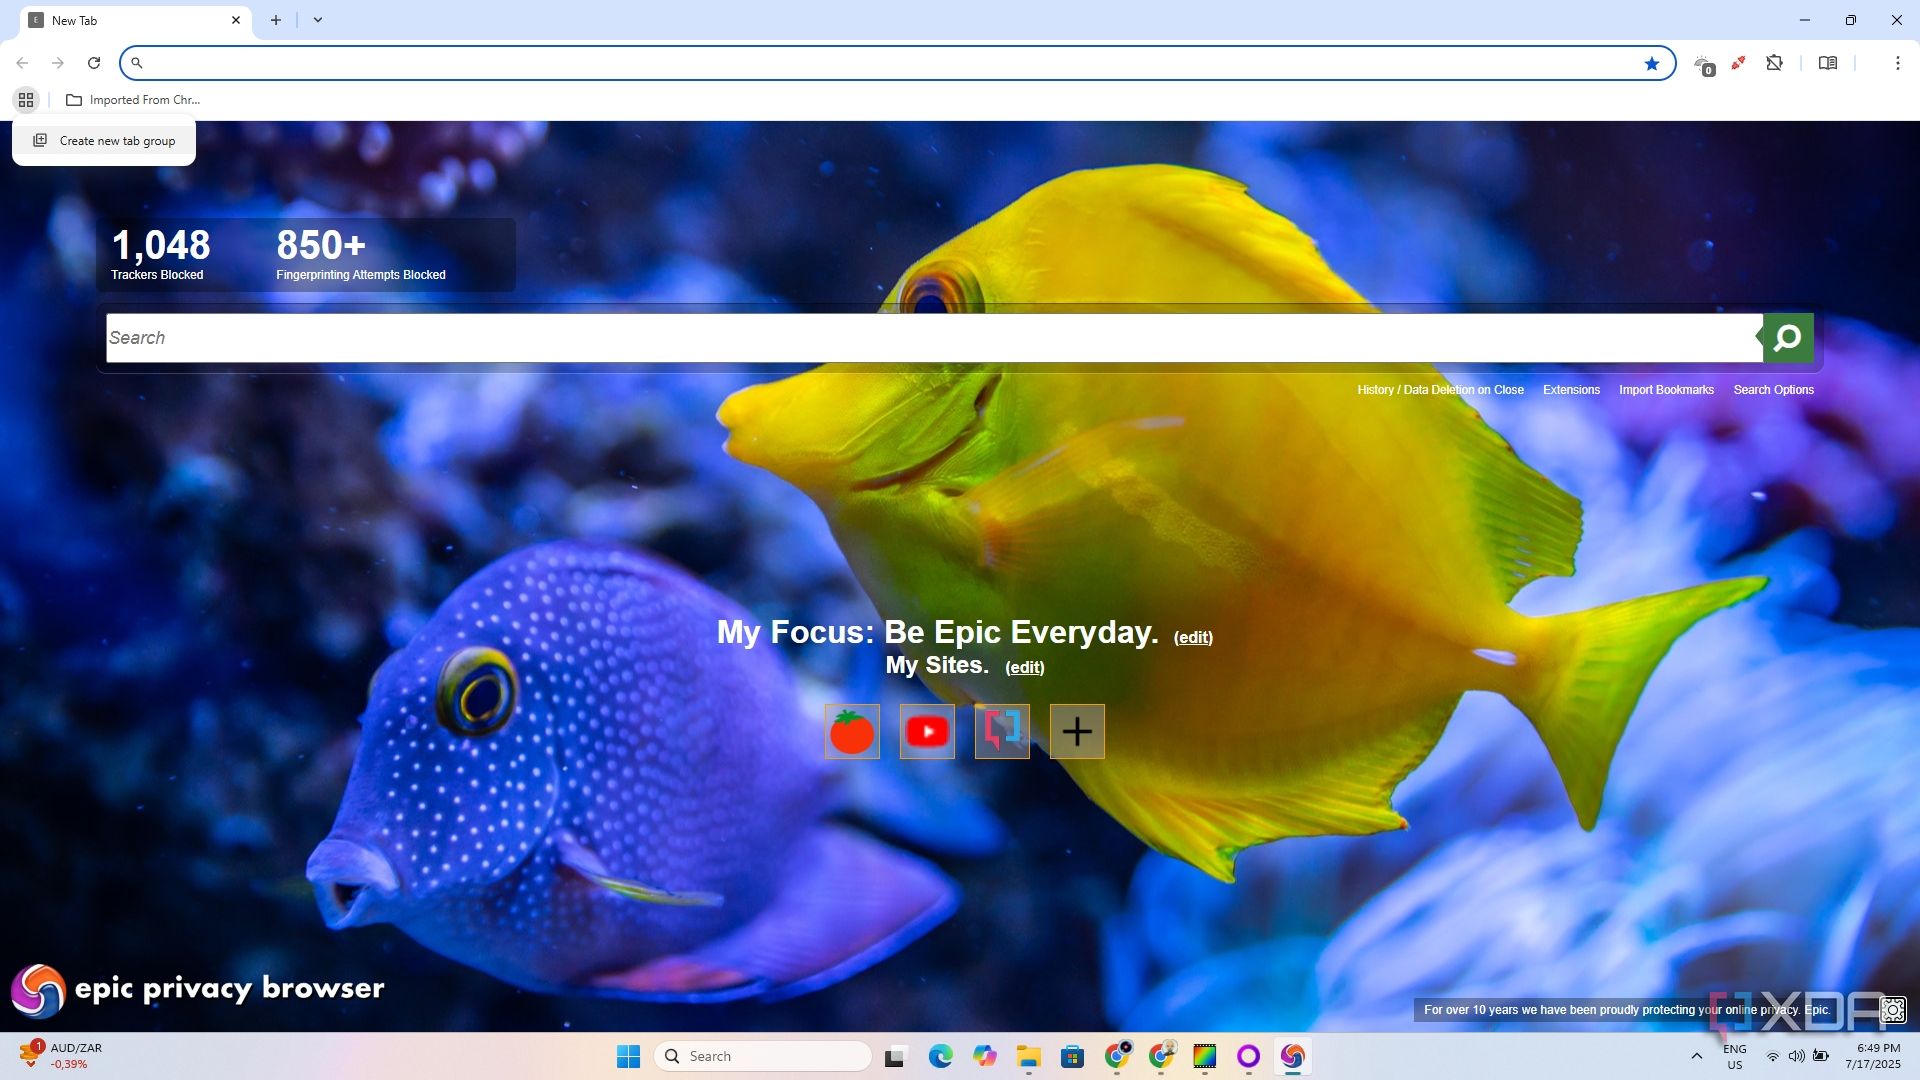Viewport: 1920px width, 1080px height.
Task: Launch Microsoft Edge from the taskbar
Action: tap(940, 1056)
